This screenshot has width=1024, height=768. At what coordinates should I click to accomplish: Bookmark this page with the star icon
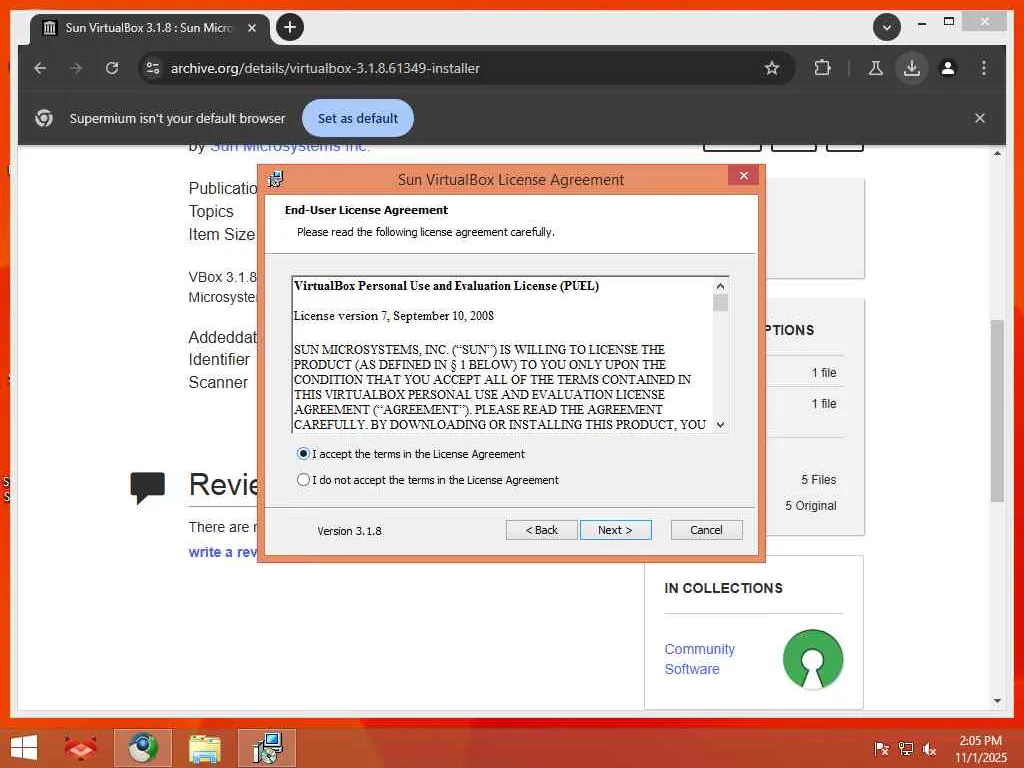pos(772,68)
